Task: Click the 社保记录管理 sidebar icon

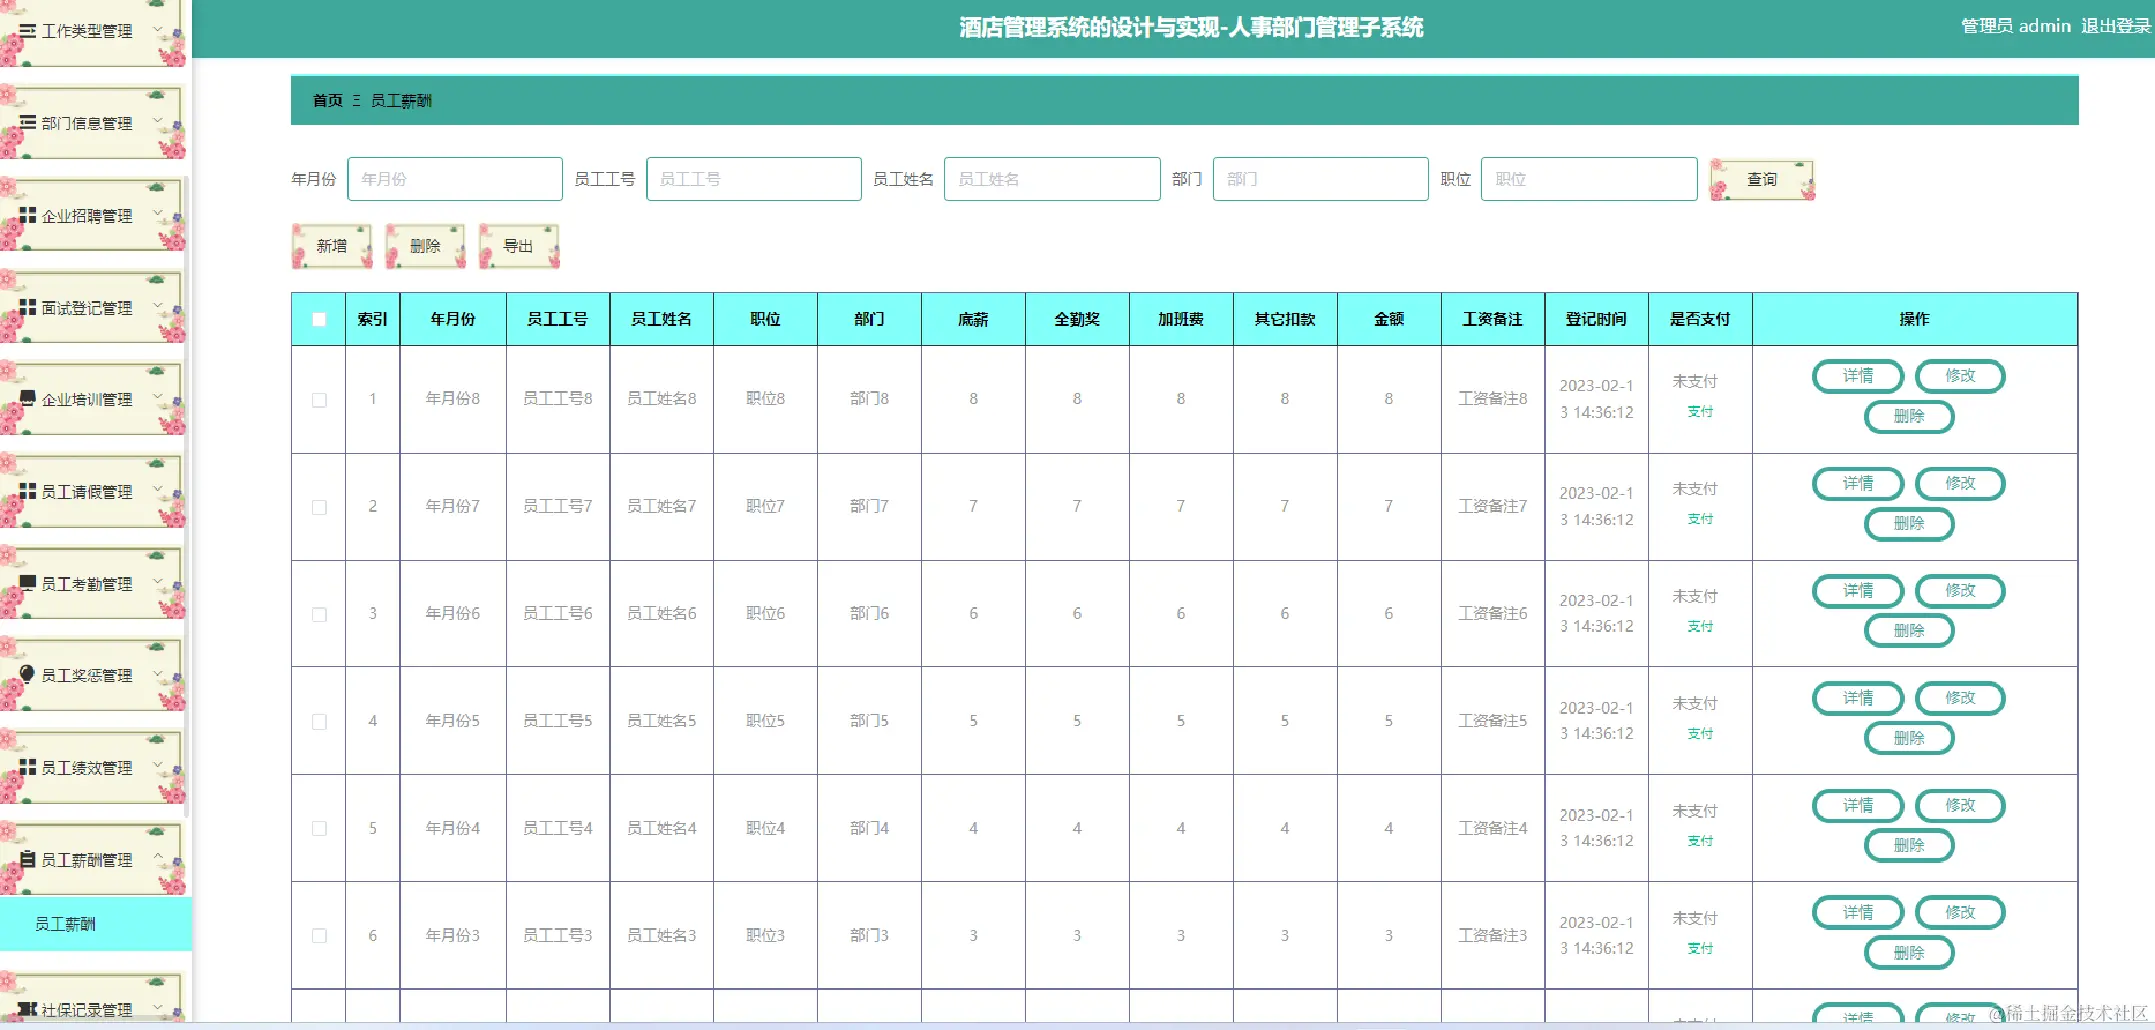Action: pyautogui.click(x=28, y=1009)
